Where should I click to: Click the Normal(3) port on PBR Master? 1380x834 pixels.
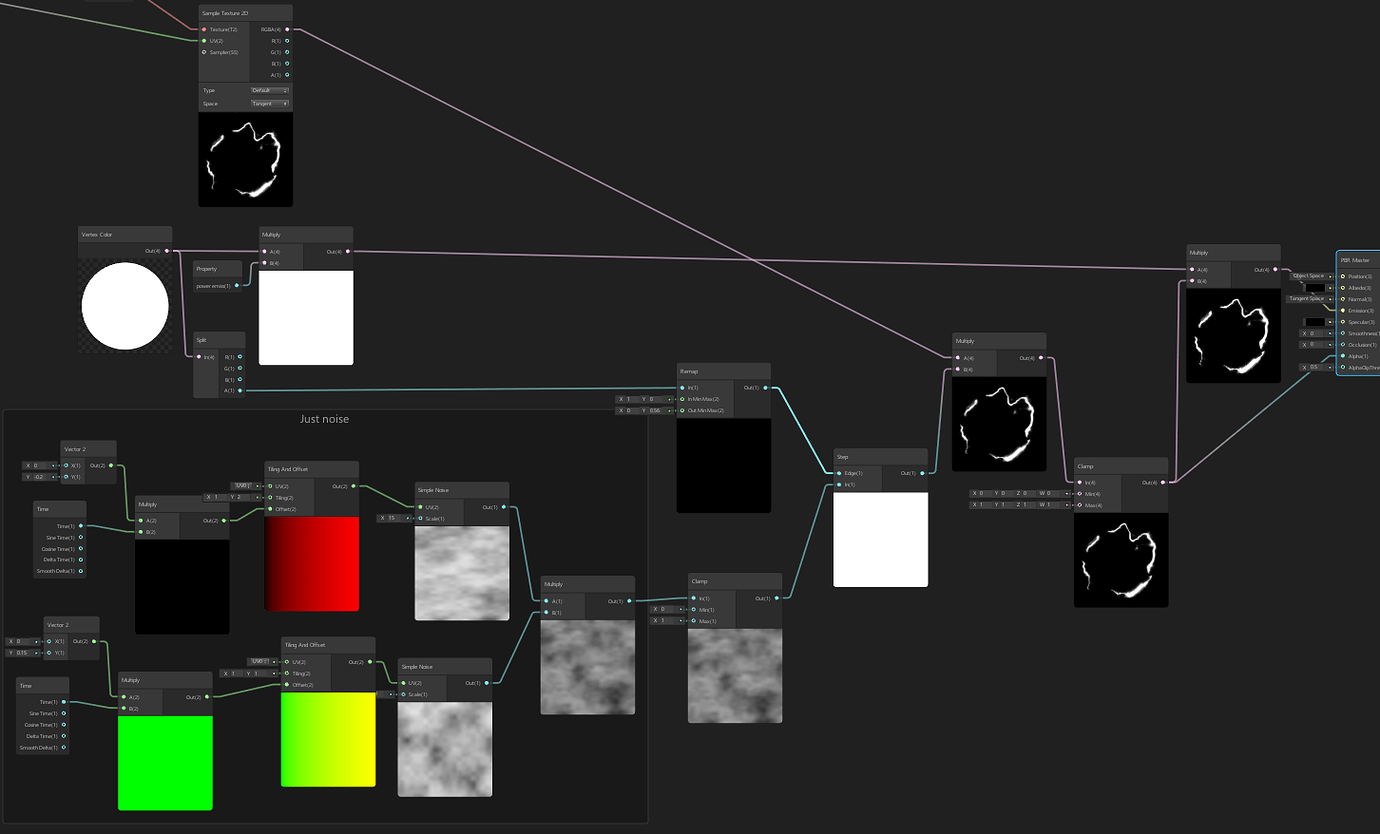1343,299
